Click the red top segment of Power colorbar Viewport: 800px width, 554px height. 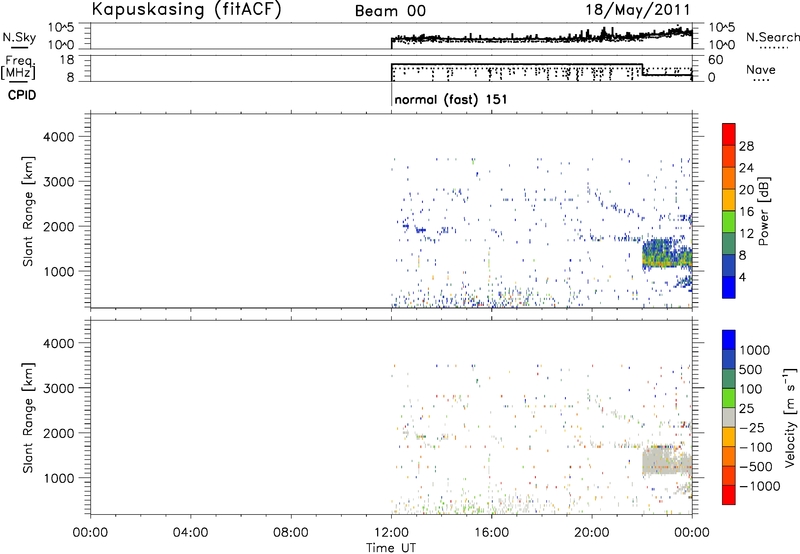click(x=729, y=135)
